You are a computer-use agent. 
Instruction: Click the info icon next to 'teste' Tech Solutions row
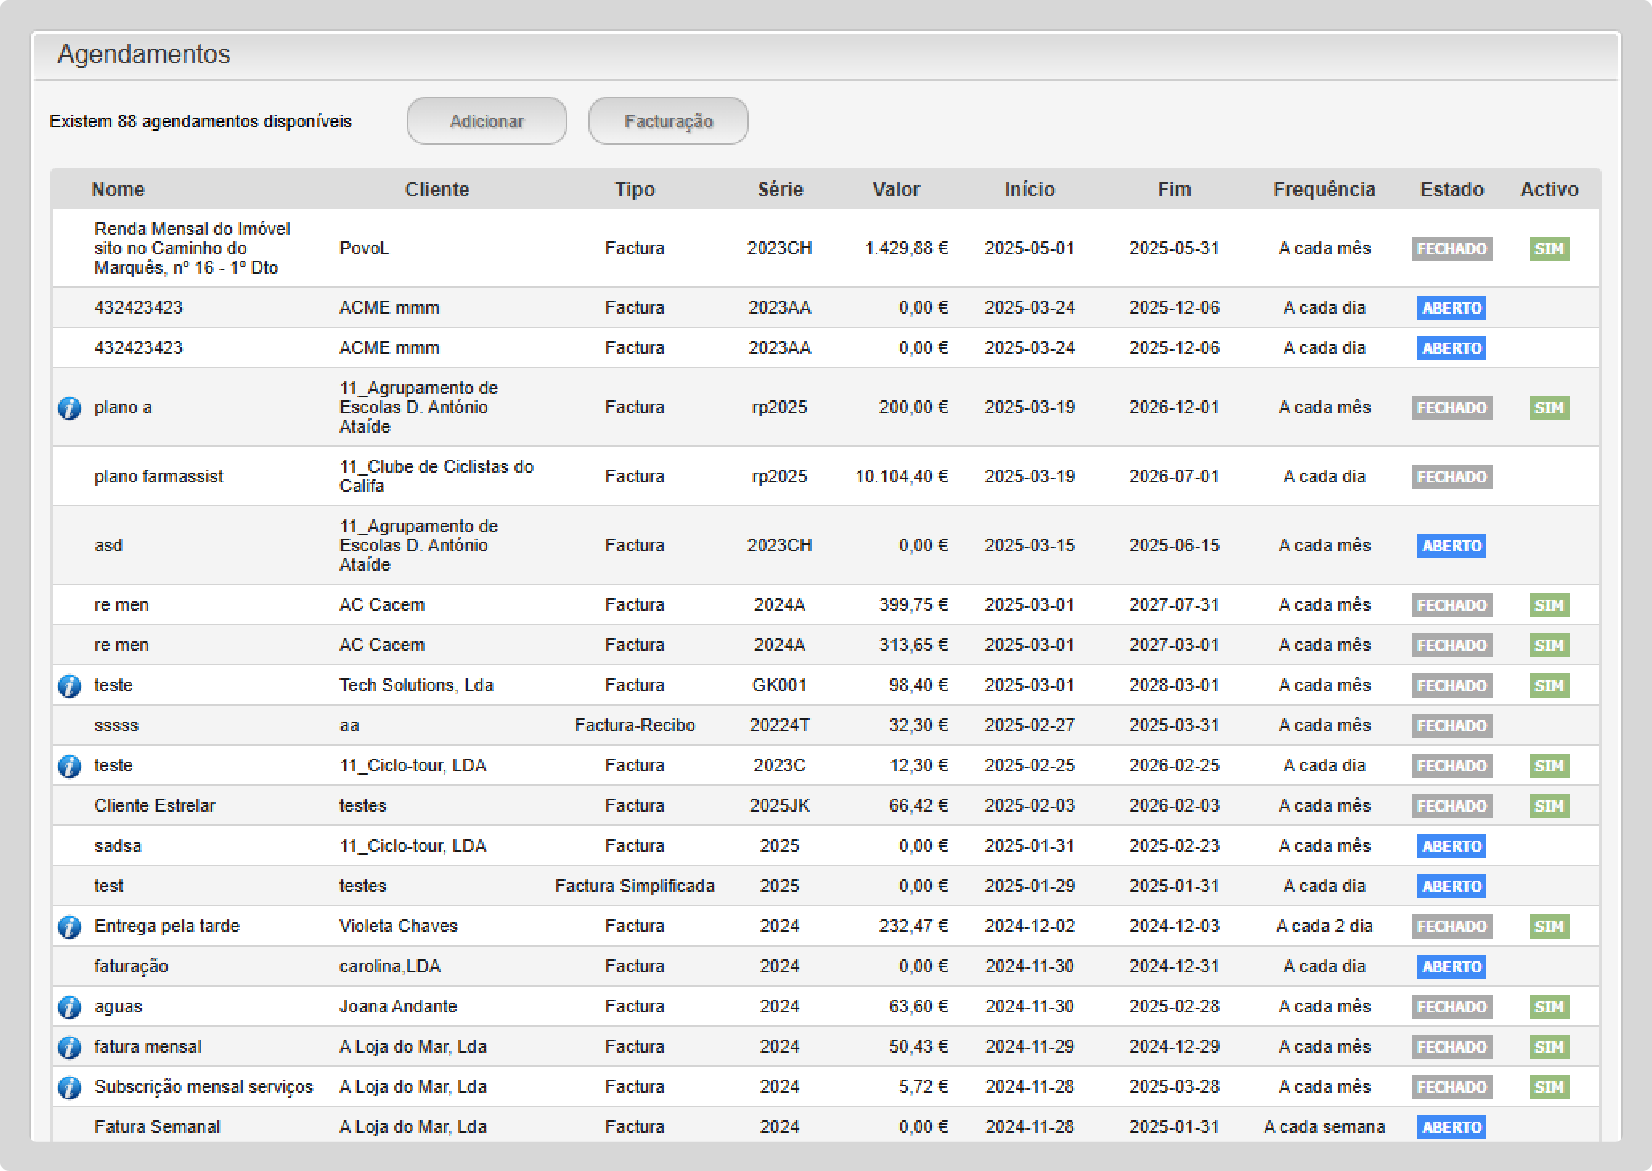(x=69, y=686)
